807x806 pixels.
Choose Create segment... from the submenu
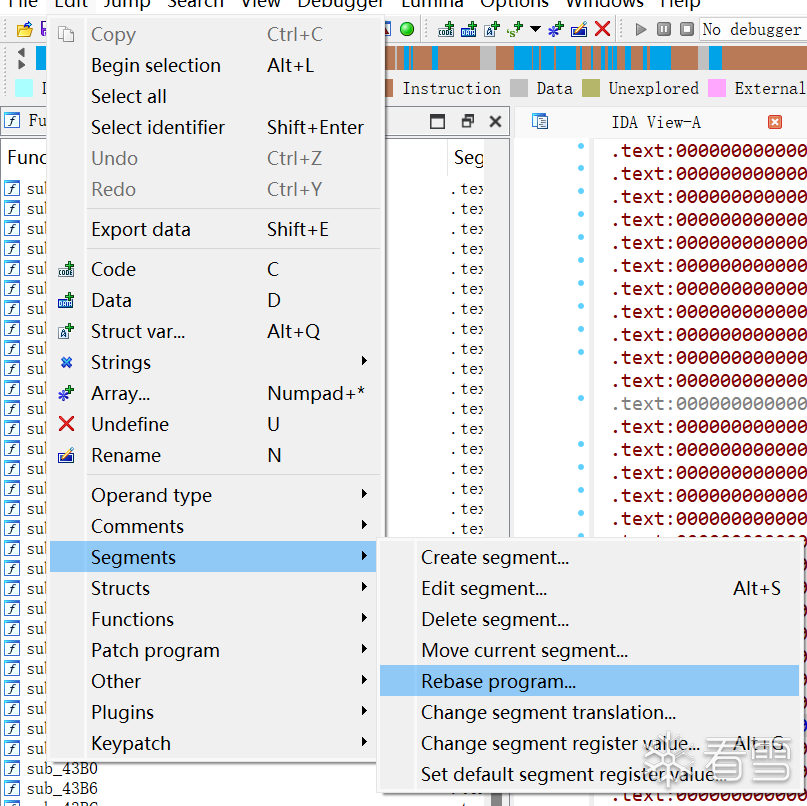(x=589, y=557)
